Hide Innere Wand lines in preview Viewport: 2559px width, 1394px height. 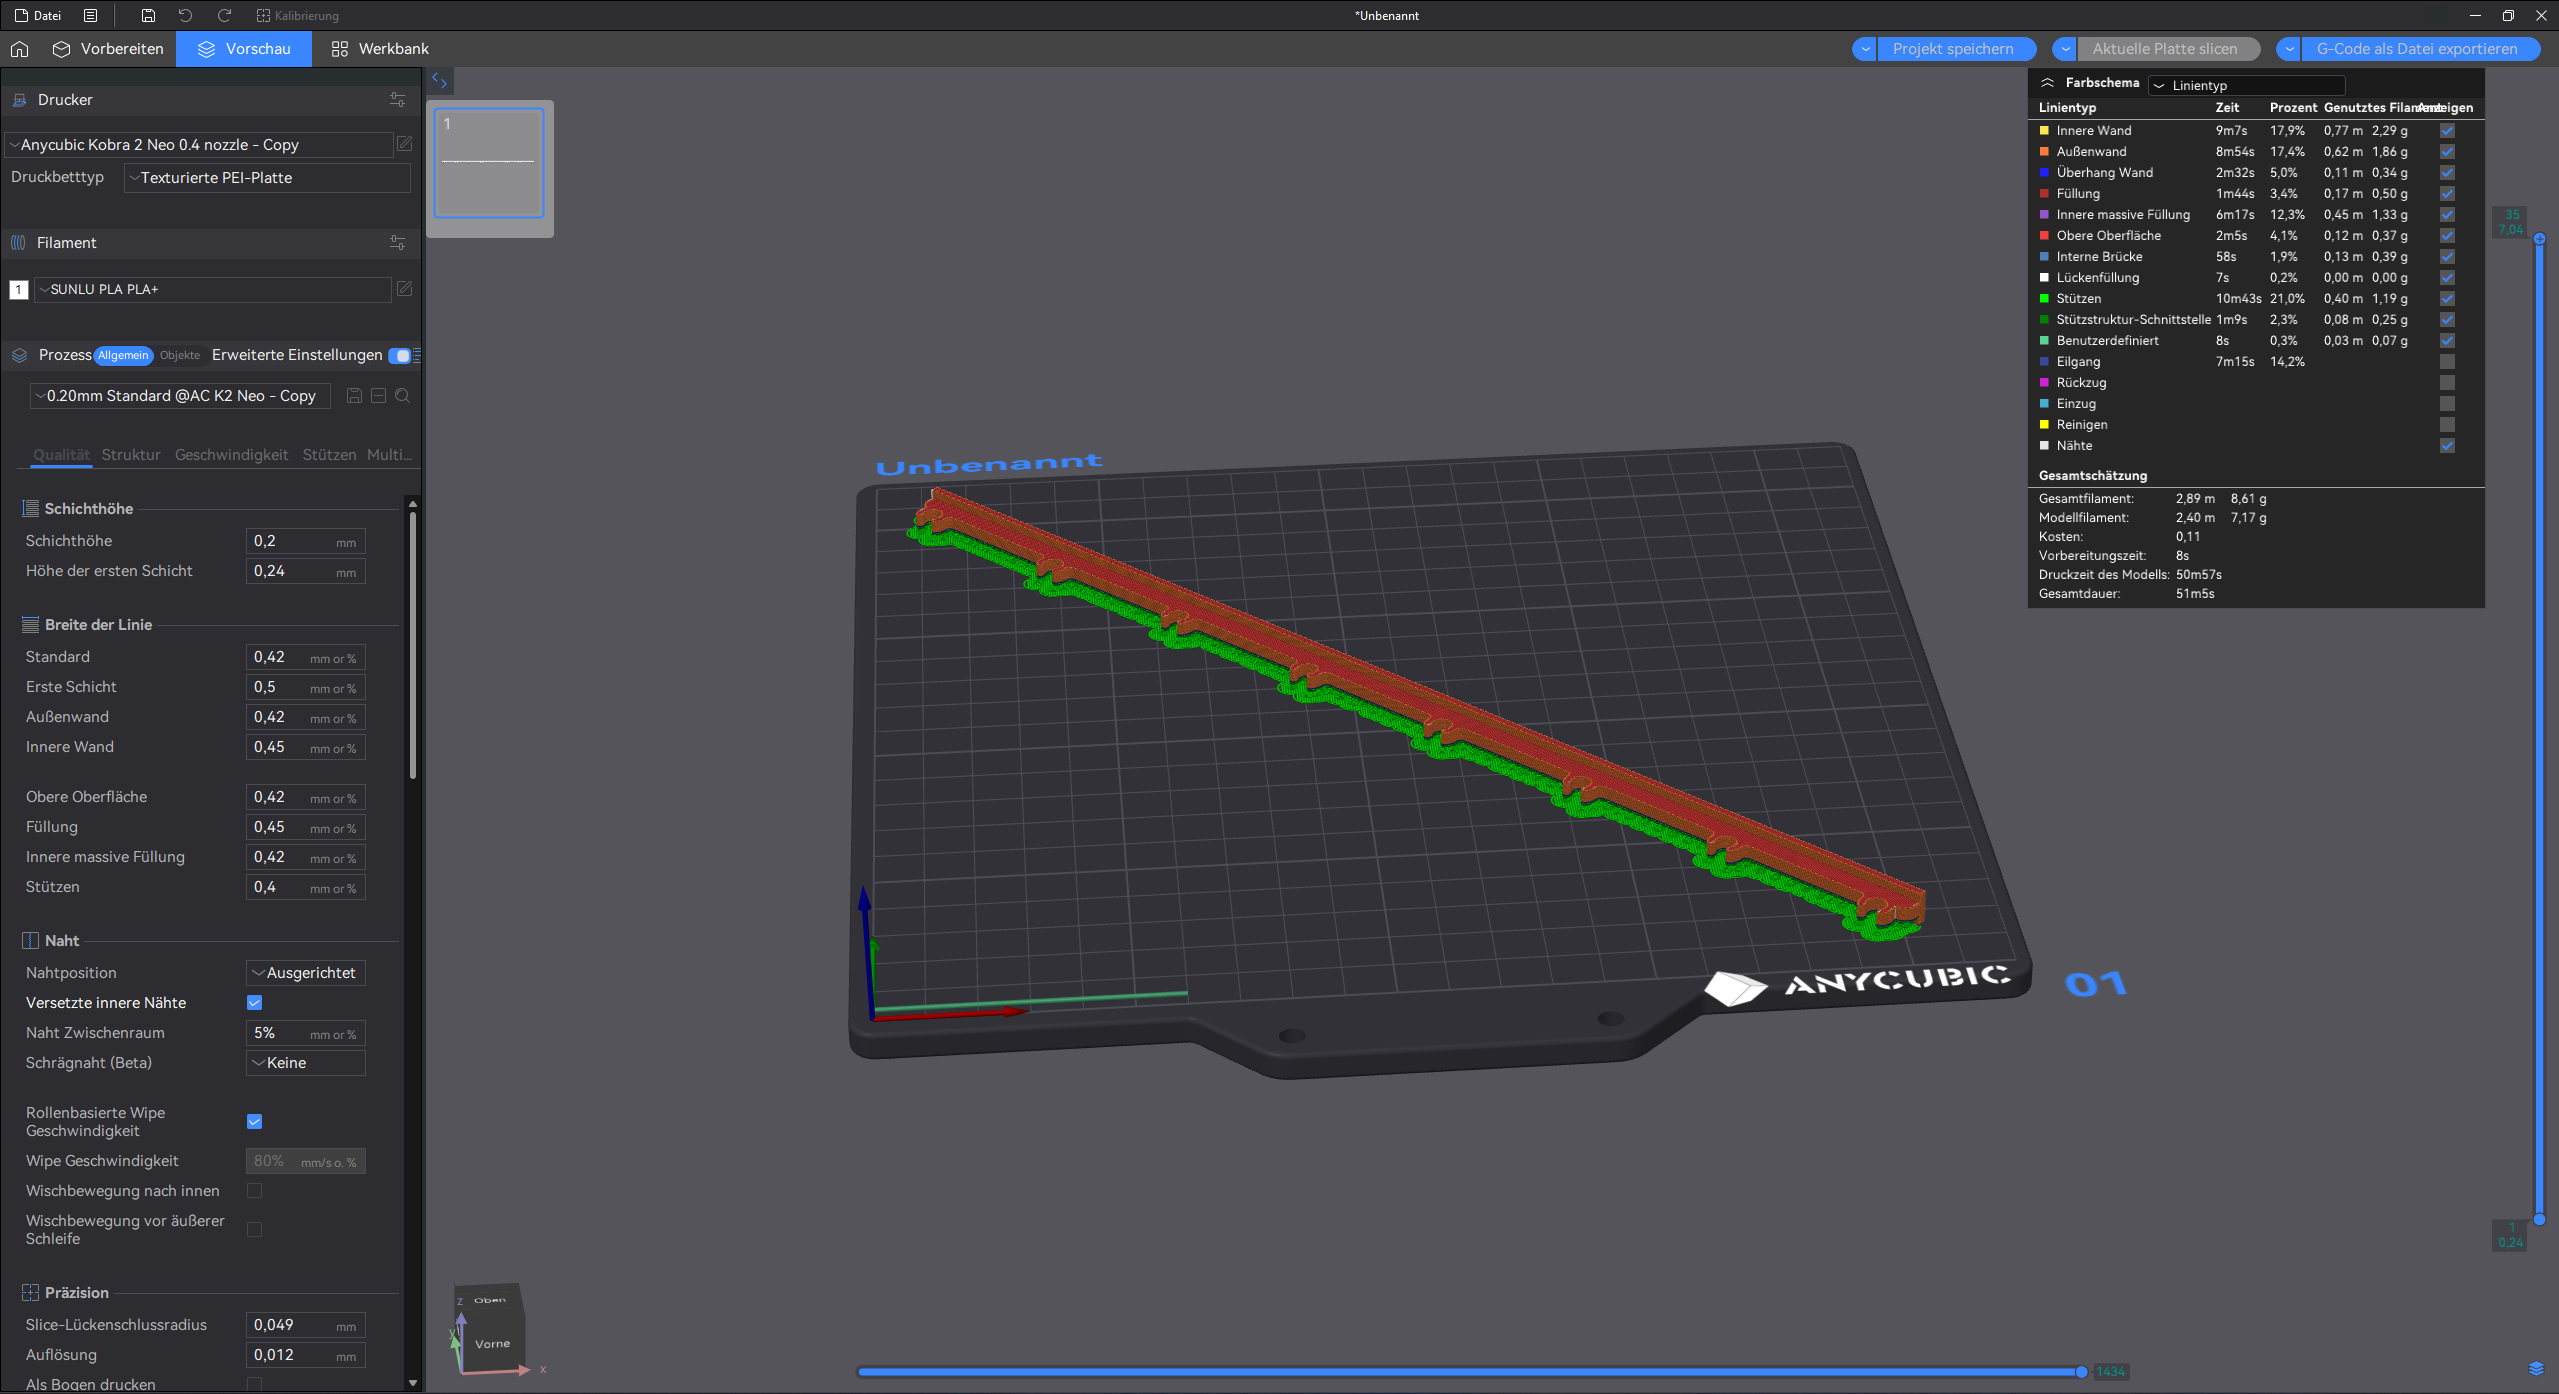(2447, 131)
